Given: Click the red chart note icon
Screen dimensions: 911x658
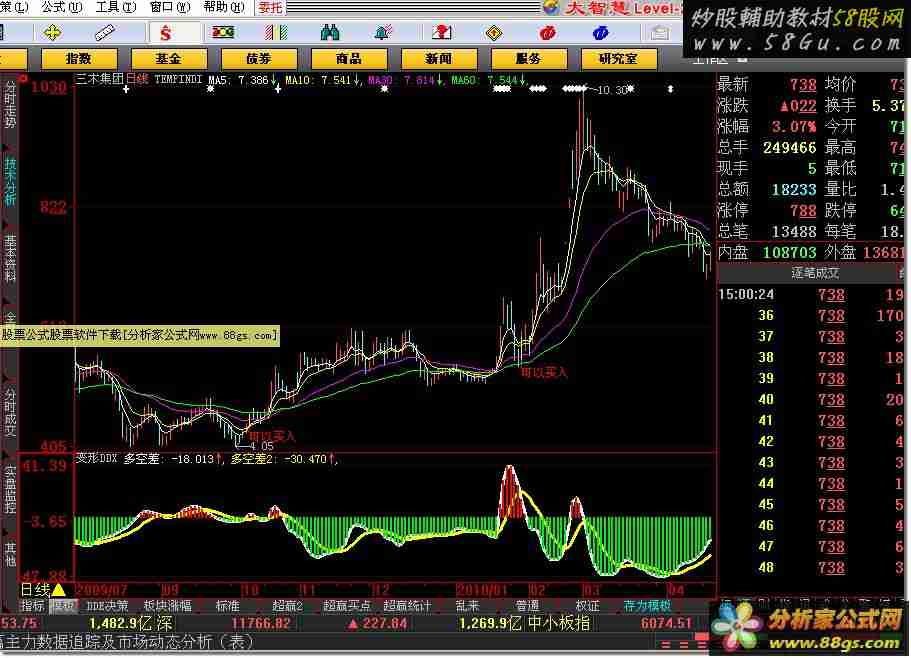Looking at the screenshot, I should [x=442, y=33].
